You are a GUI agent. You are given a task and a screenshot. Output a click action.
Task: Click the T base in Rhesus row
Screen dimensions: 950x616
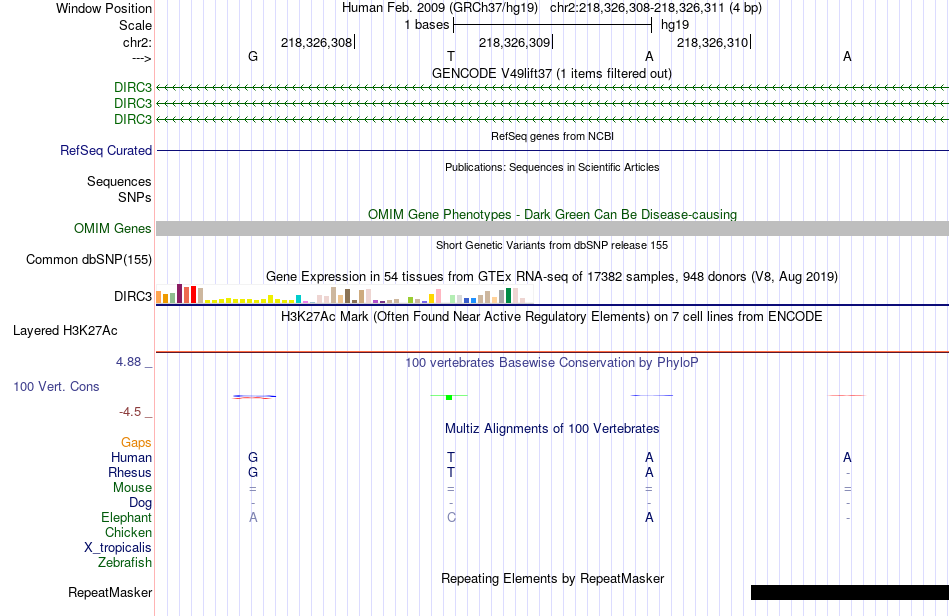pyautogui.click(x=451, y=472)
